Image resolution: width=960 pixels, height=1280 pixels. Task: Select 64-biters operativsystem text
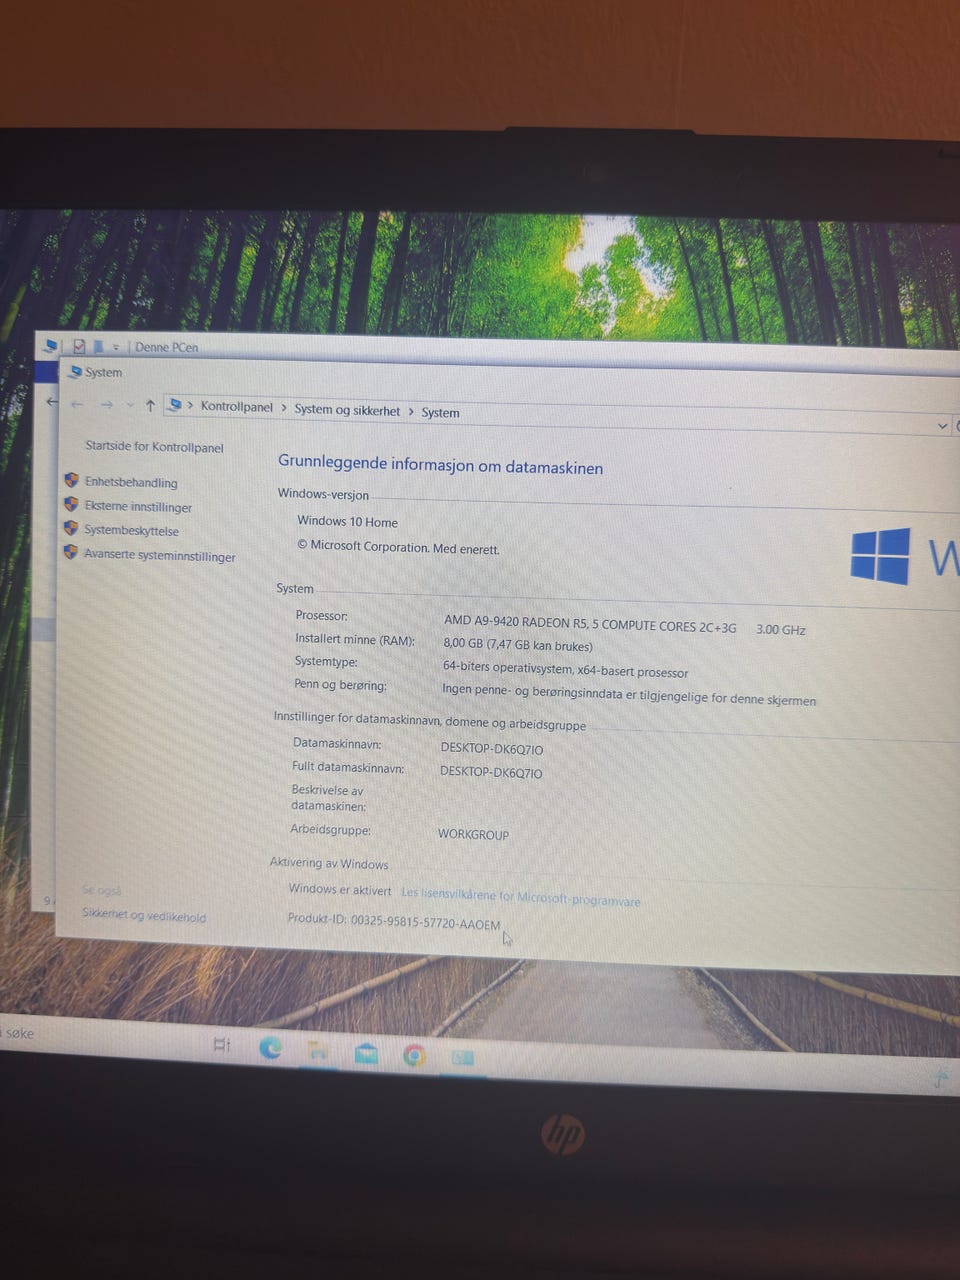pos(507,667)
